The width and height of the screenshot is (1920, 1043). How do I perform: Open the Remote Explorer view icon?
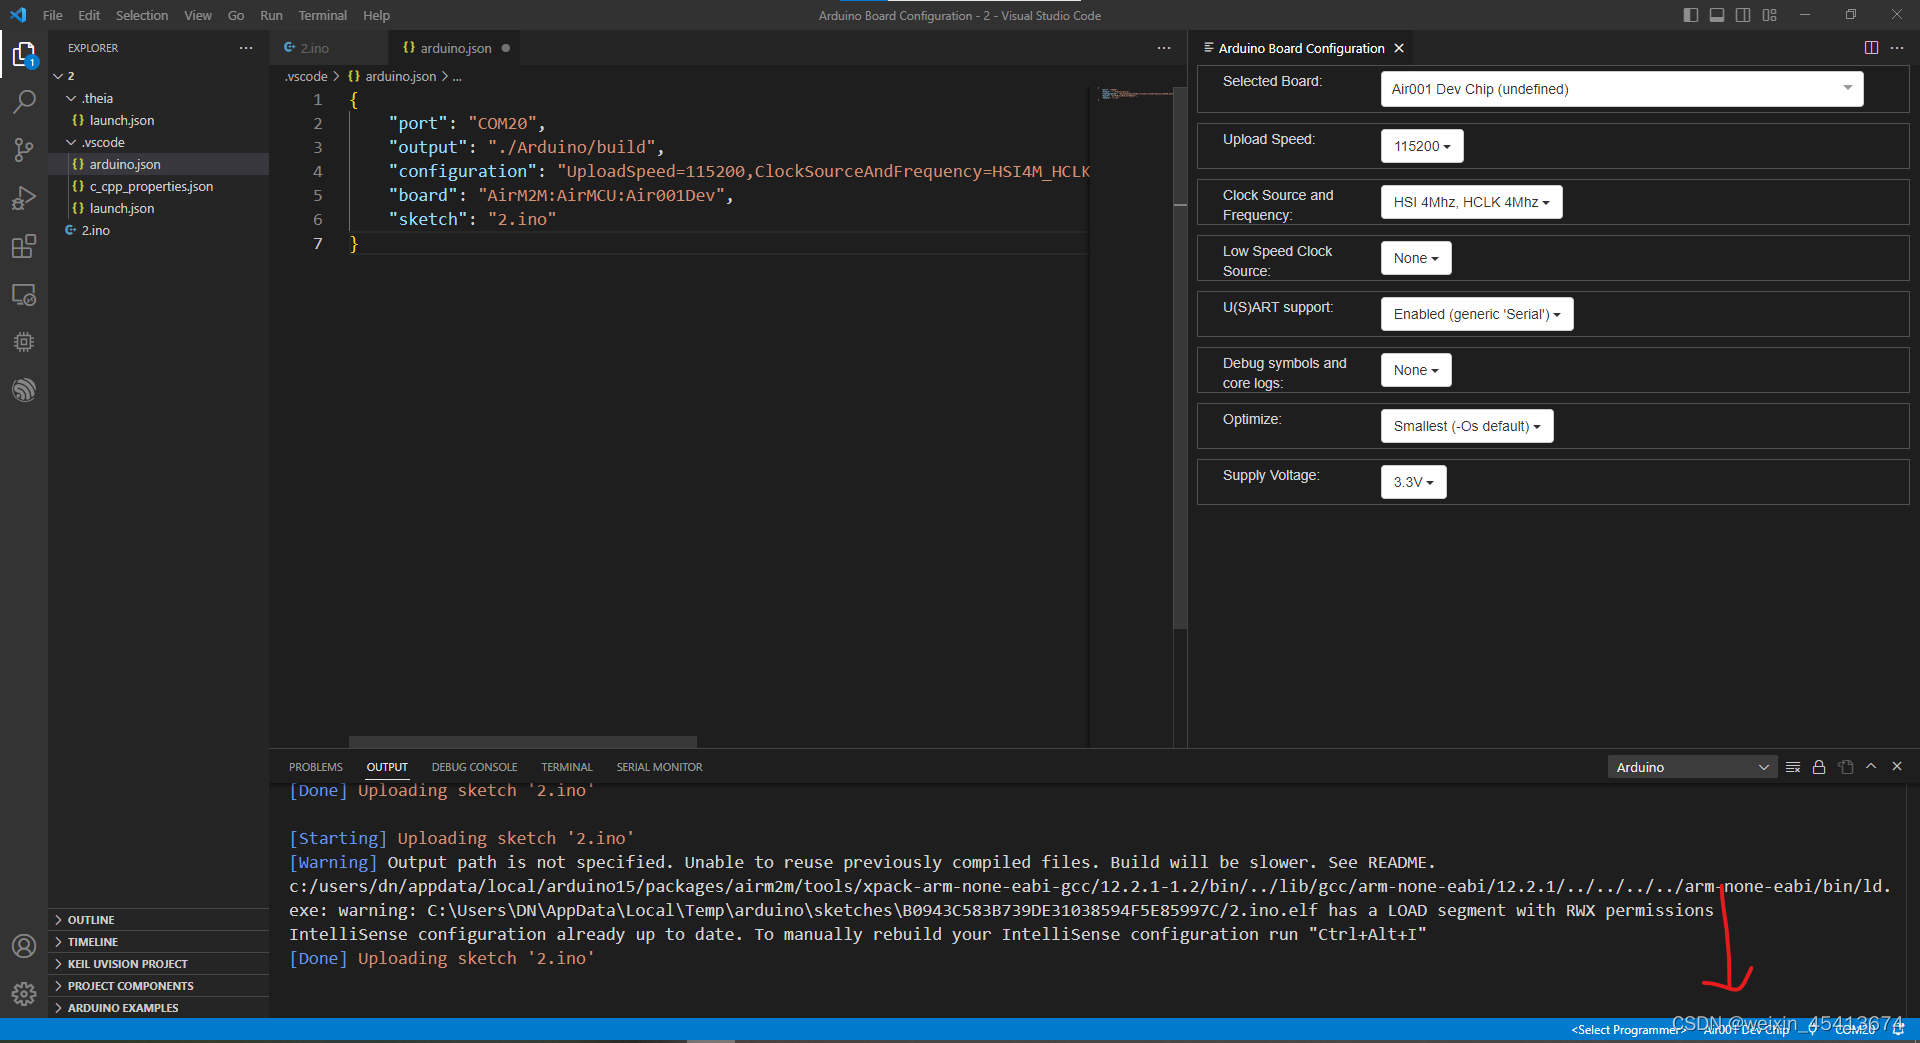tap(24, 295)
